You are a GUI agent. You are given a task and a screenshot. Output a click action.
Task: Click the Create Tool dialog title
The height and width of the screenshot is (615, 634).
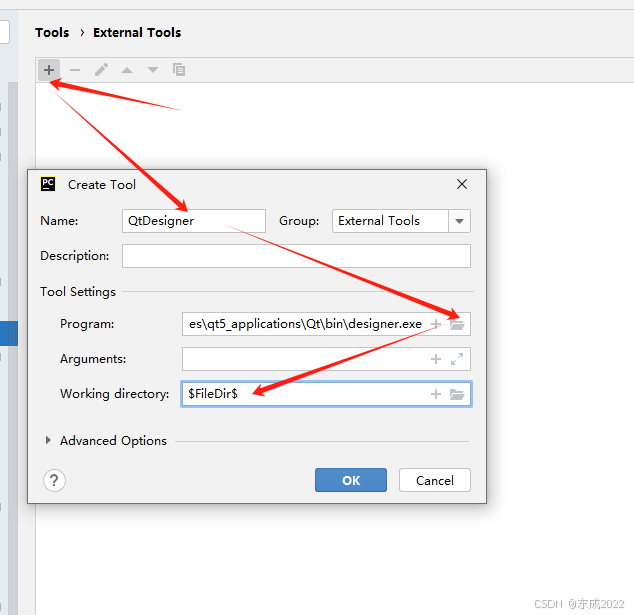coord(102,185)
